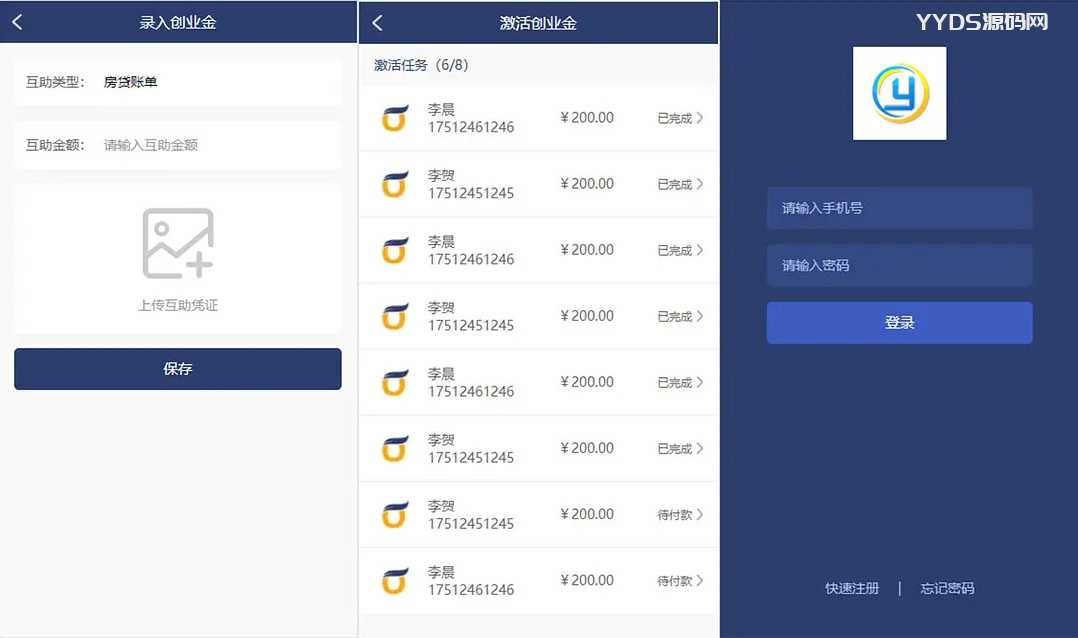The image size is (1078, 638).
Task: Tap avatar icon of 李晨 待付款 row
Action: point(395,581)
